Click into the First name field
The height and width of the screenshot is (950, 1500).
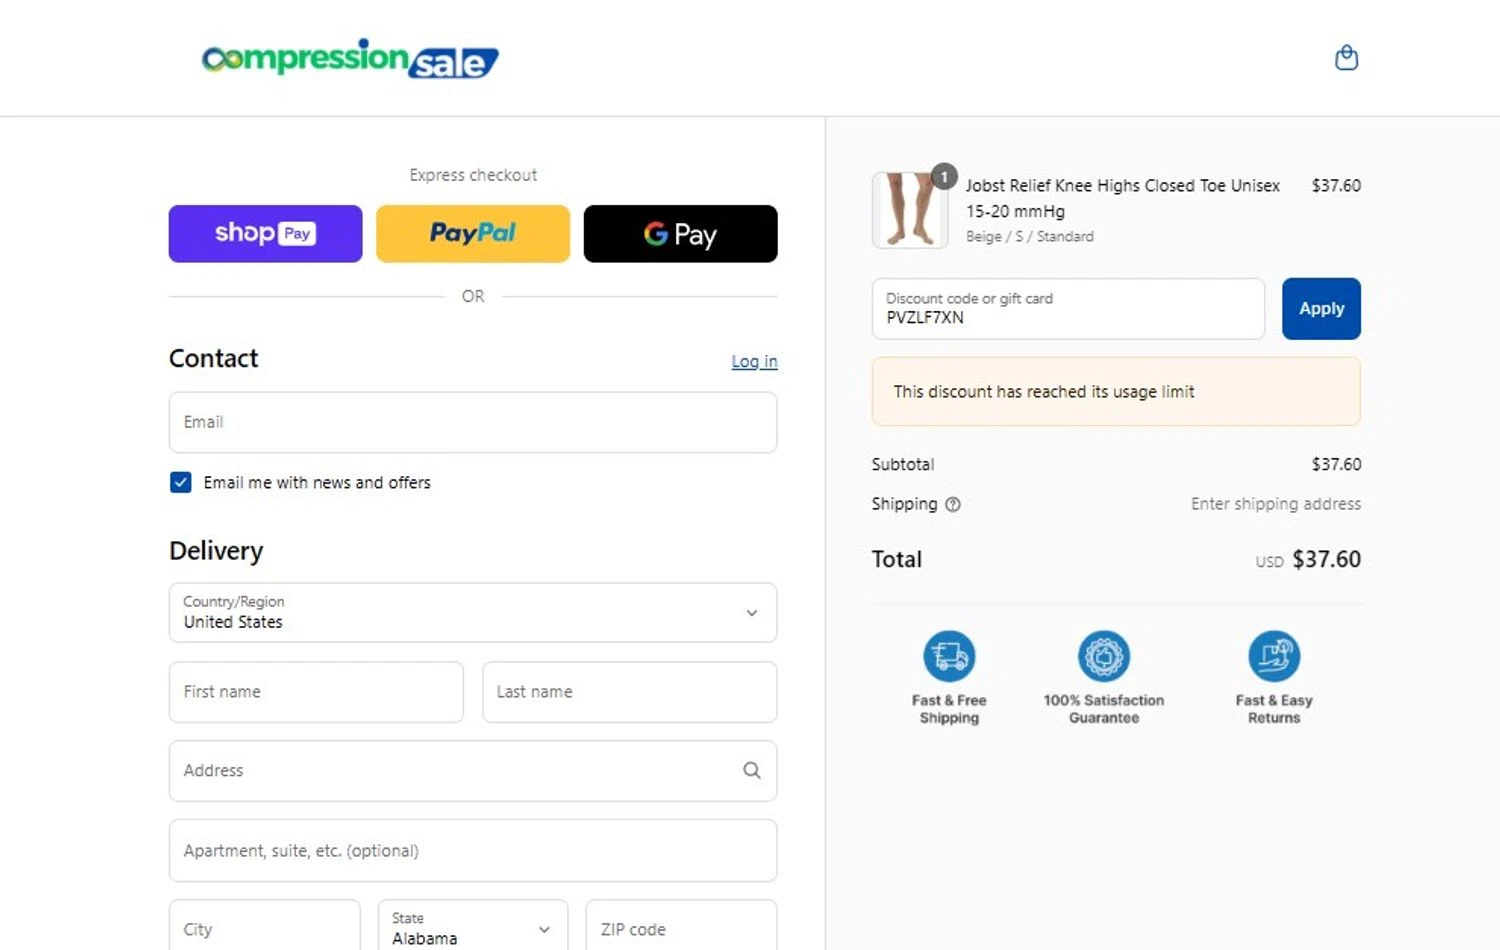[x=316, y=692]
